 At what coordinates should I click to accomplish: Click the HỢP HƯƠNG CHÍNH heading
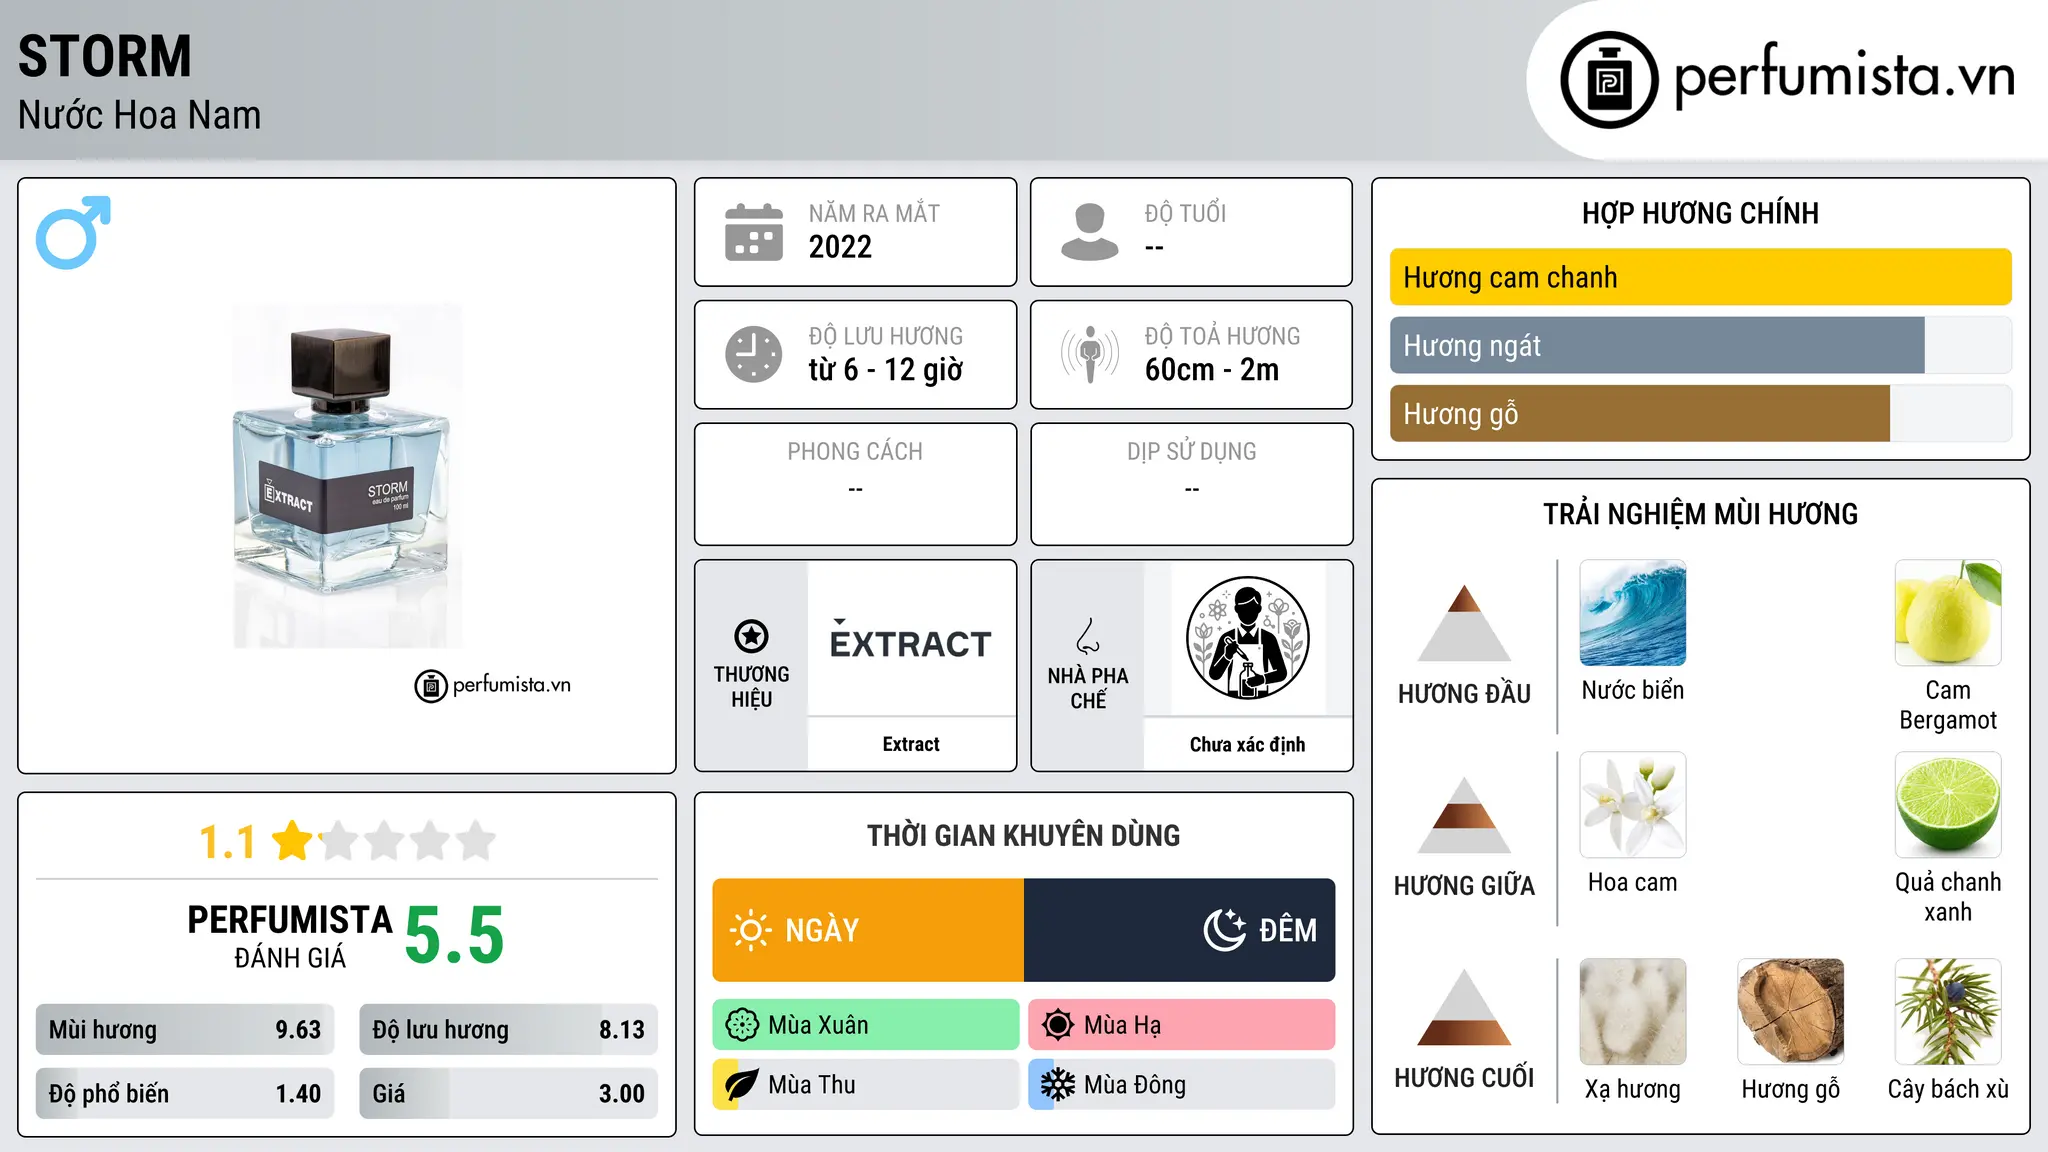[1700, 213]
